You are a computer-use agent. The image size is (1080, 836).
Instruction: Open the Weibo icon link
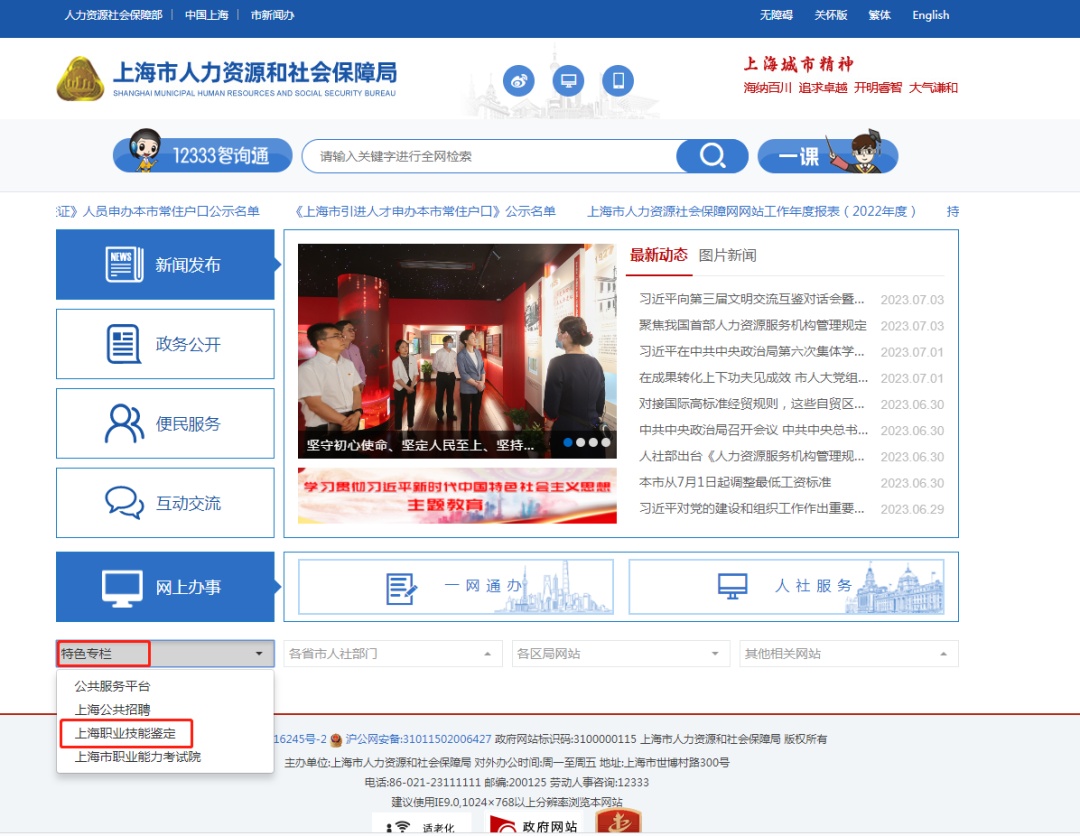tap(518, 80)
